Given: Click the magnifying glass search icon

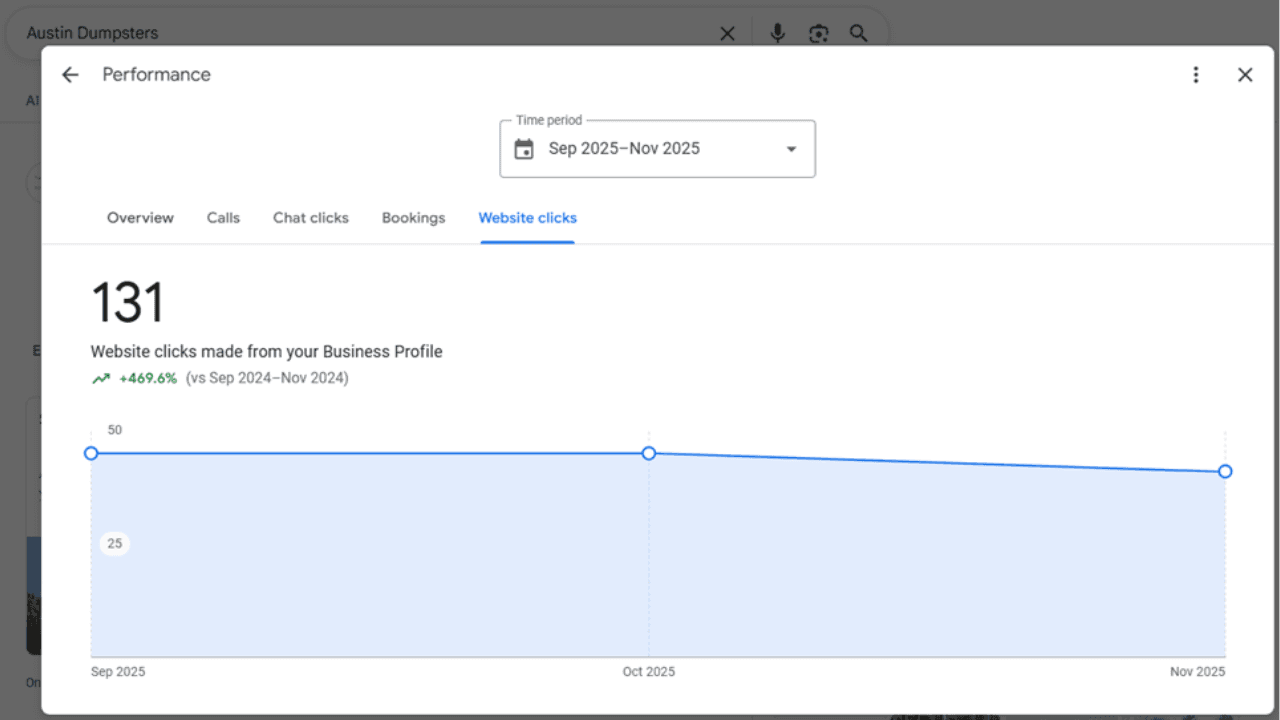Looking at the screenshot, I should (858, 33).
